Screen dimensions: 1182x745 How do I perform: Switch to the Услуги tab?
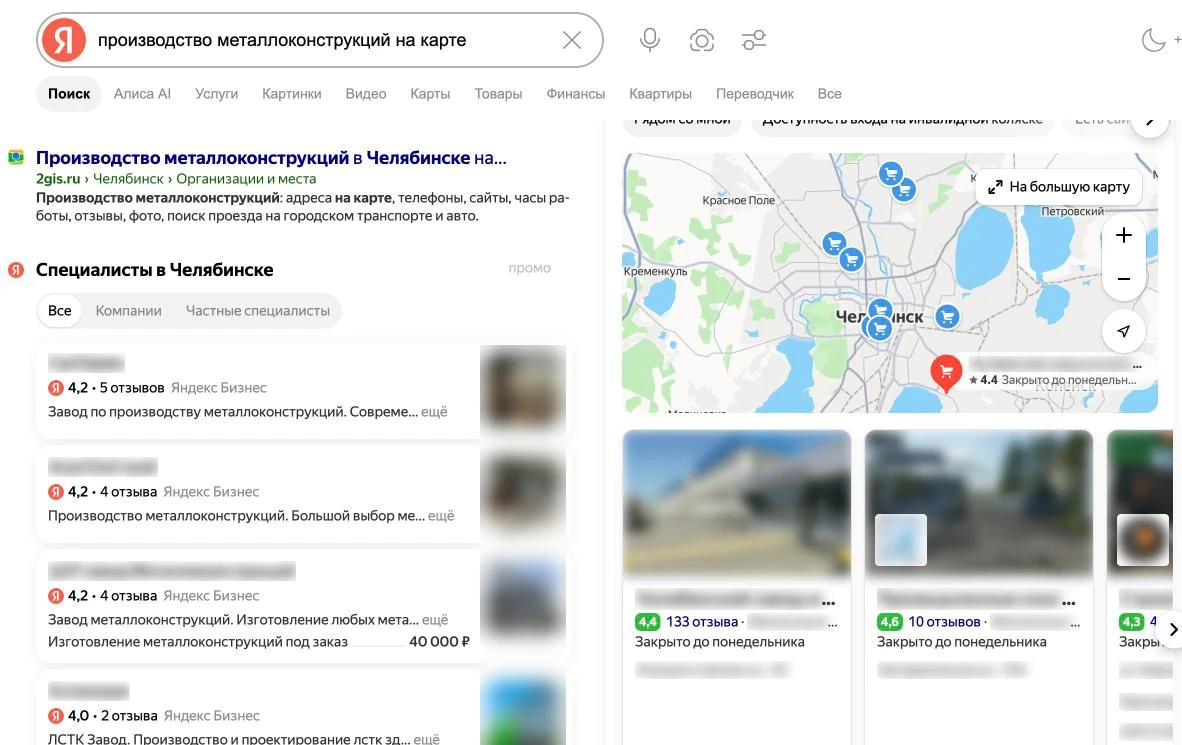point(216,94)
